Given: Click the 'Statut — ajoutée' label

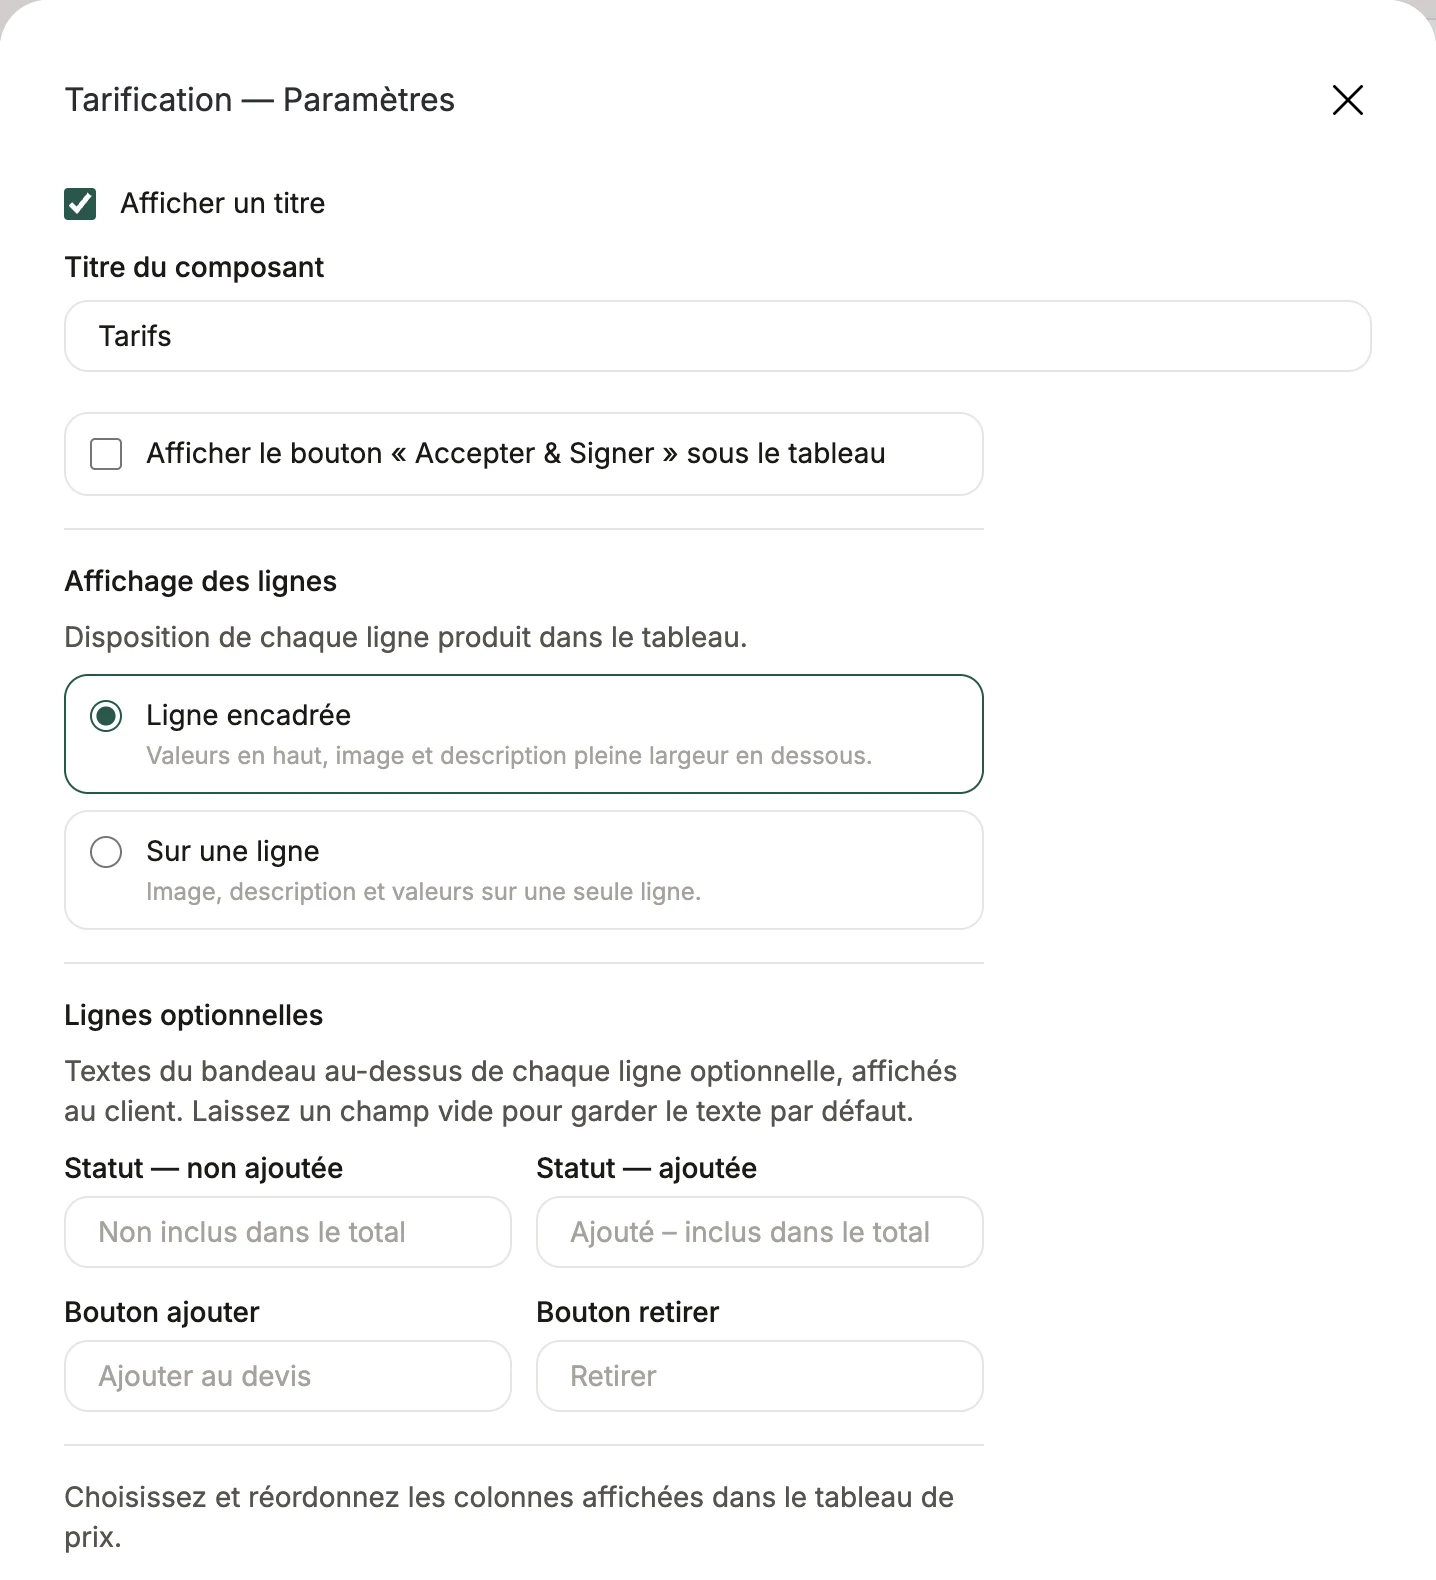Looking at the screenshot, I should click(647, 1169).
